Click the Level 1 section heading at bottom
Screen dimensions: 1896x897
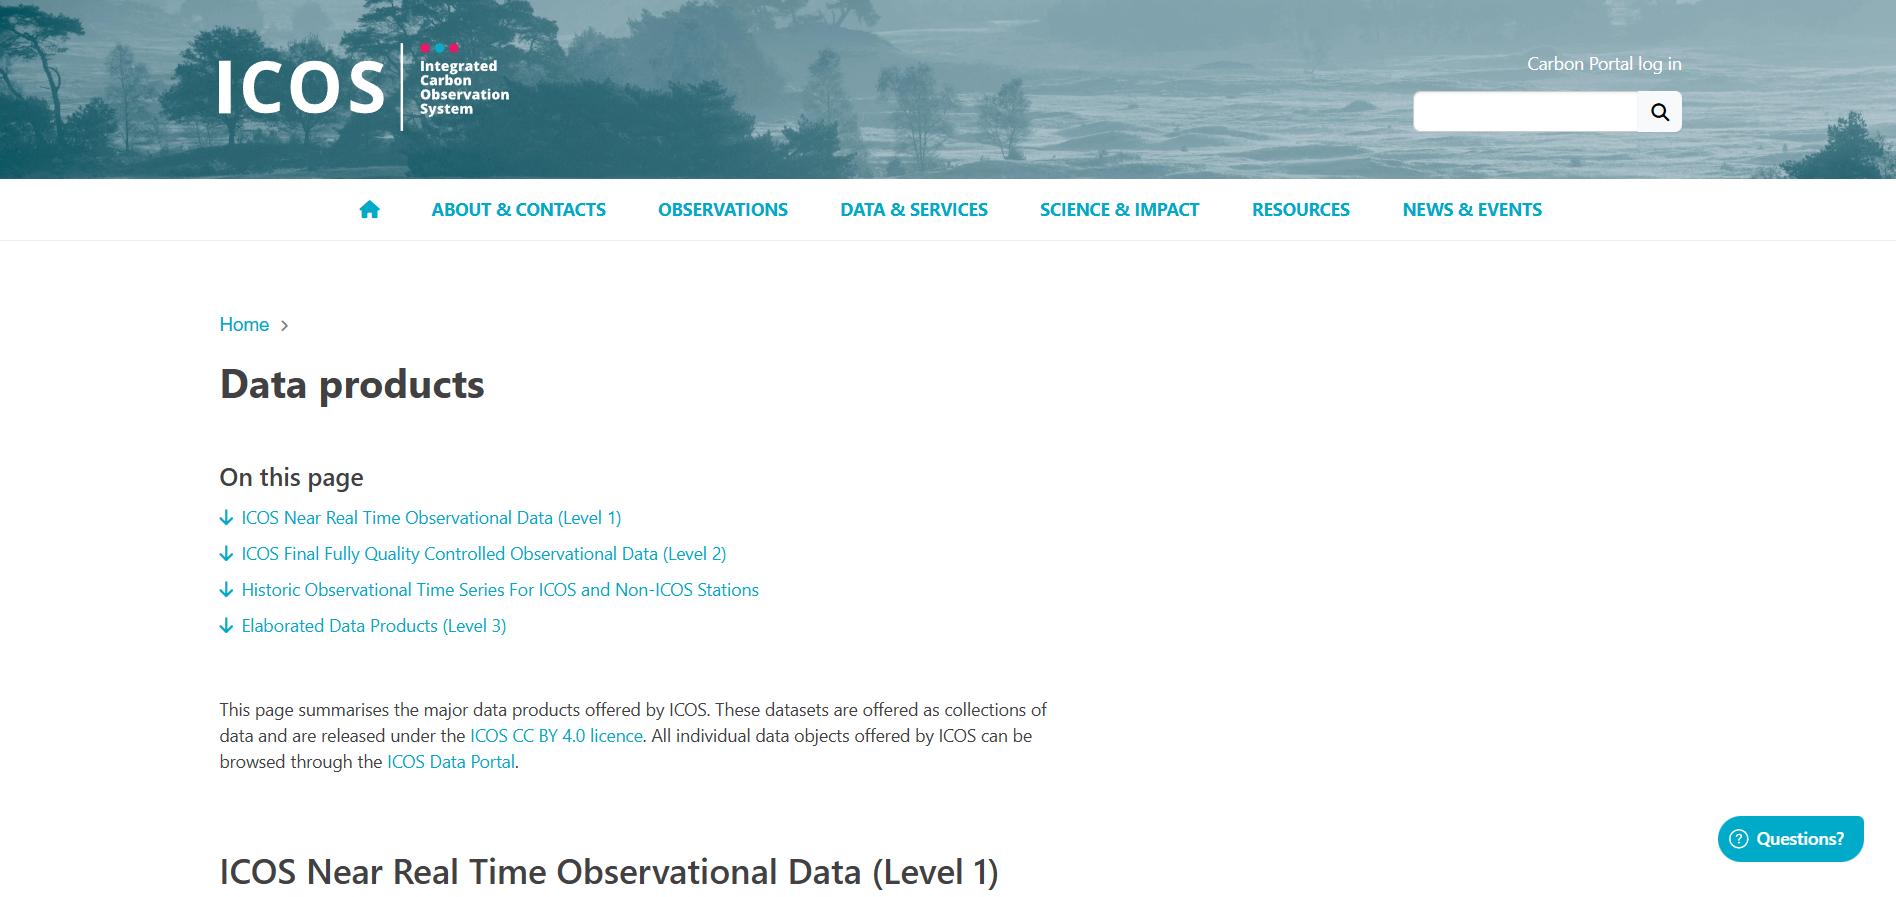click(x=609, y=872)
